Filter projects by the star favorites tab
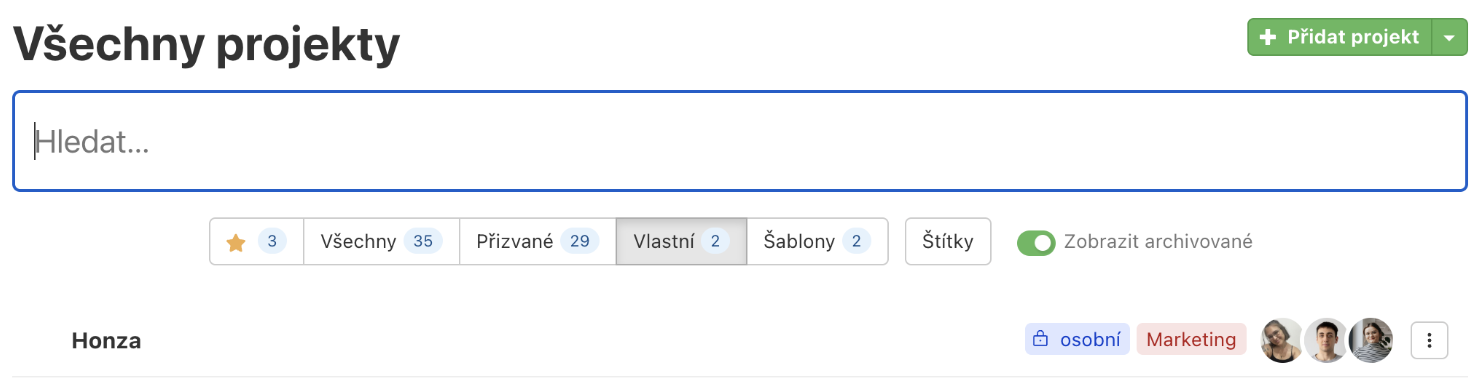 click(x=256, y=241)
